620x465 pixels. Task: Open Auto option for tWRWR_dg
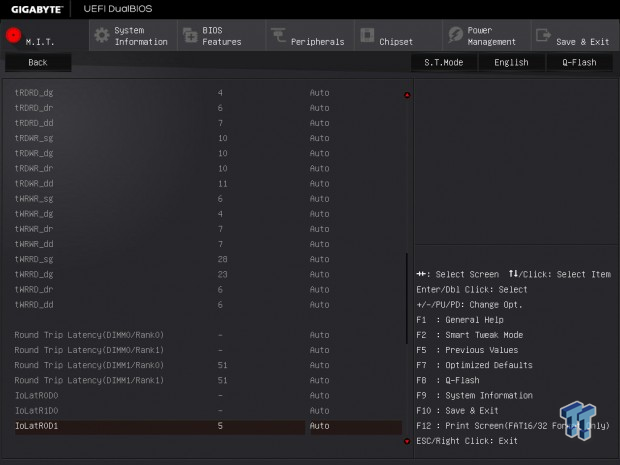coord(319,214)
